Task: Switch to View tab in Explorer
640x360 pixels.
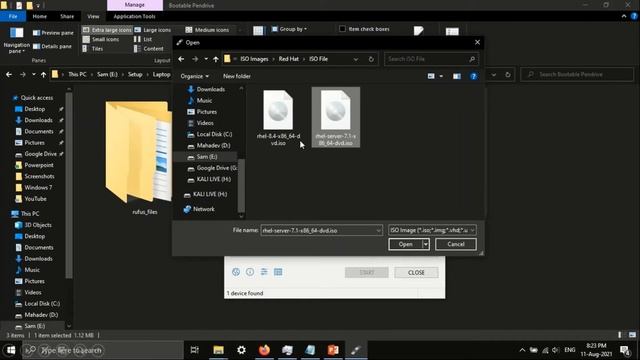Action: [x=93, y=16]
